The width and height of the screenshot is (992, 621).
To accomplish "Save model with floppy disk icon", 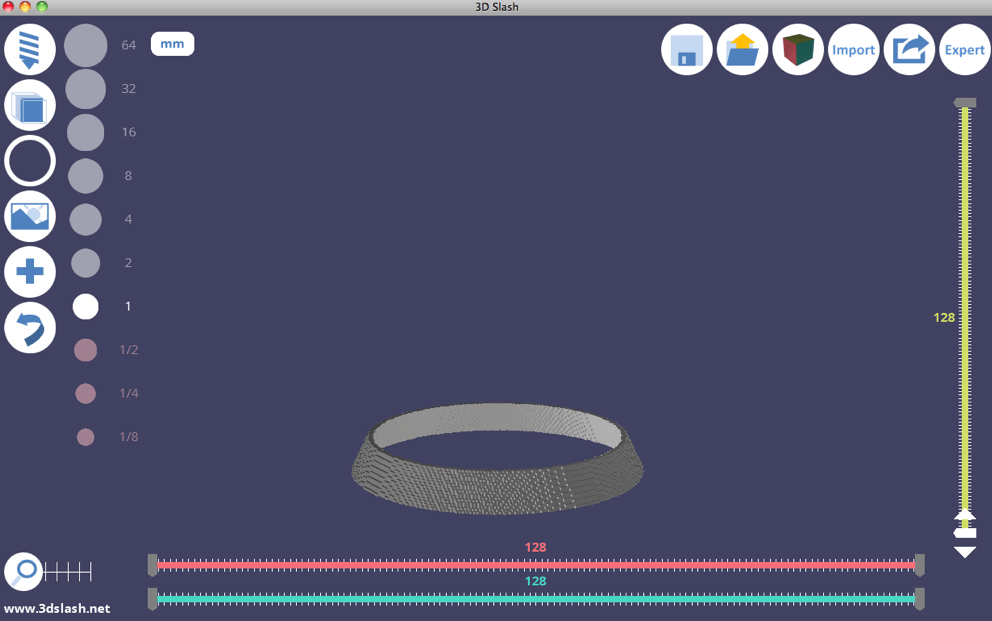I will click(x=686, y=49).
